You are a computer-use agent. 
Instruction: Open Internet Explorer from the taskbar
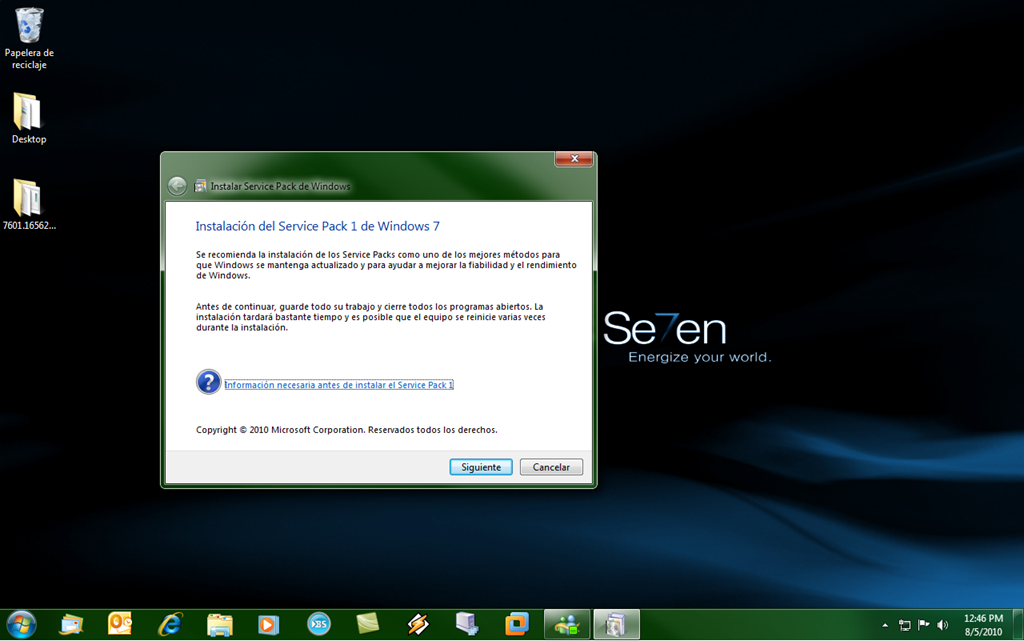click(170, 624)
